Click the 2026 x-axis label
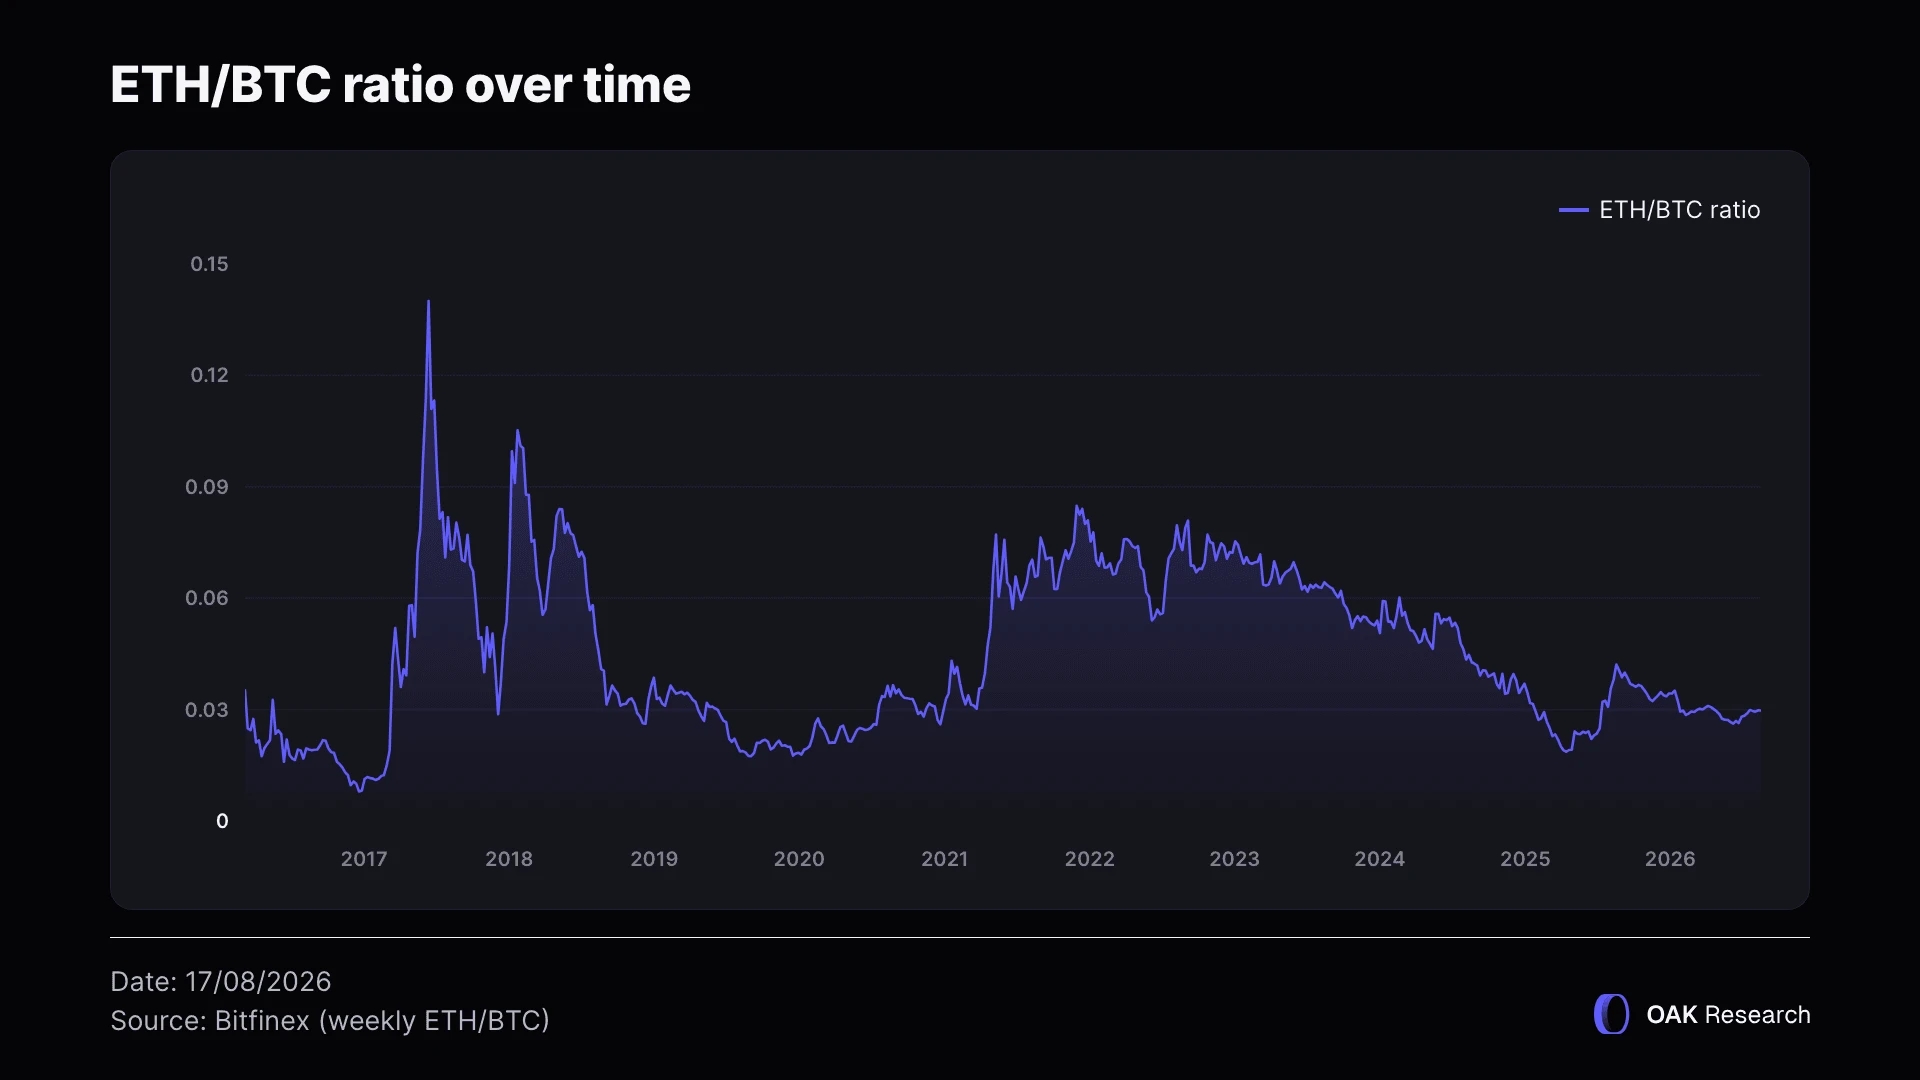The height and width of the screenshot is (1080, 1920). pyautogui.click(x=1670, y=859)
